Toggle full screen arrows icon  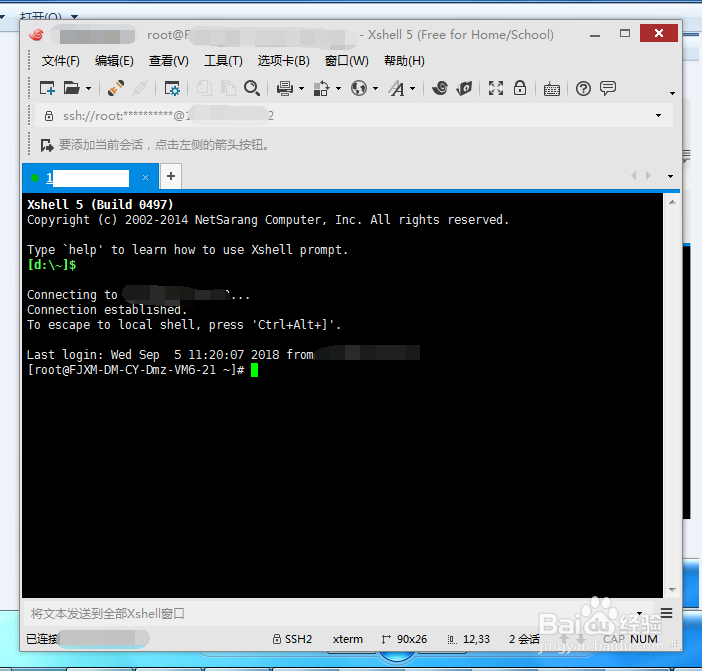pyautogui.click(x=496, y=88)
